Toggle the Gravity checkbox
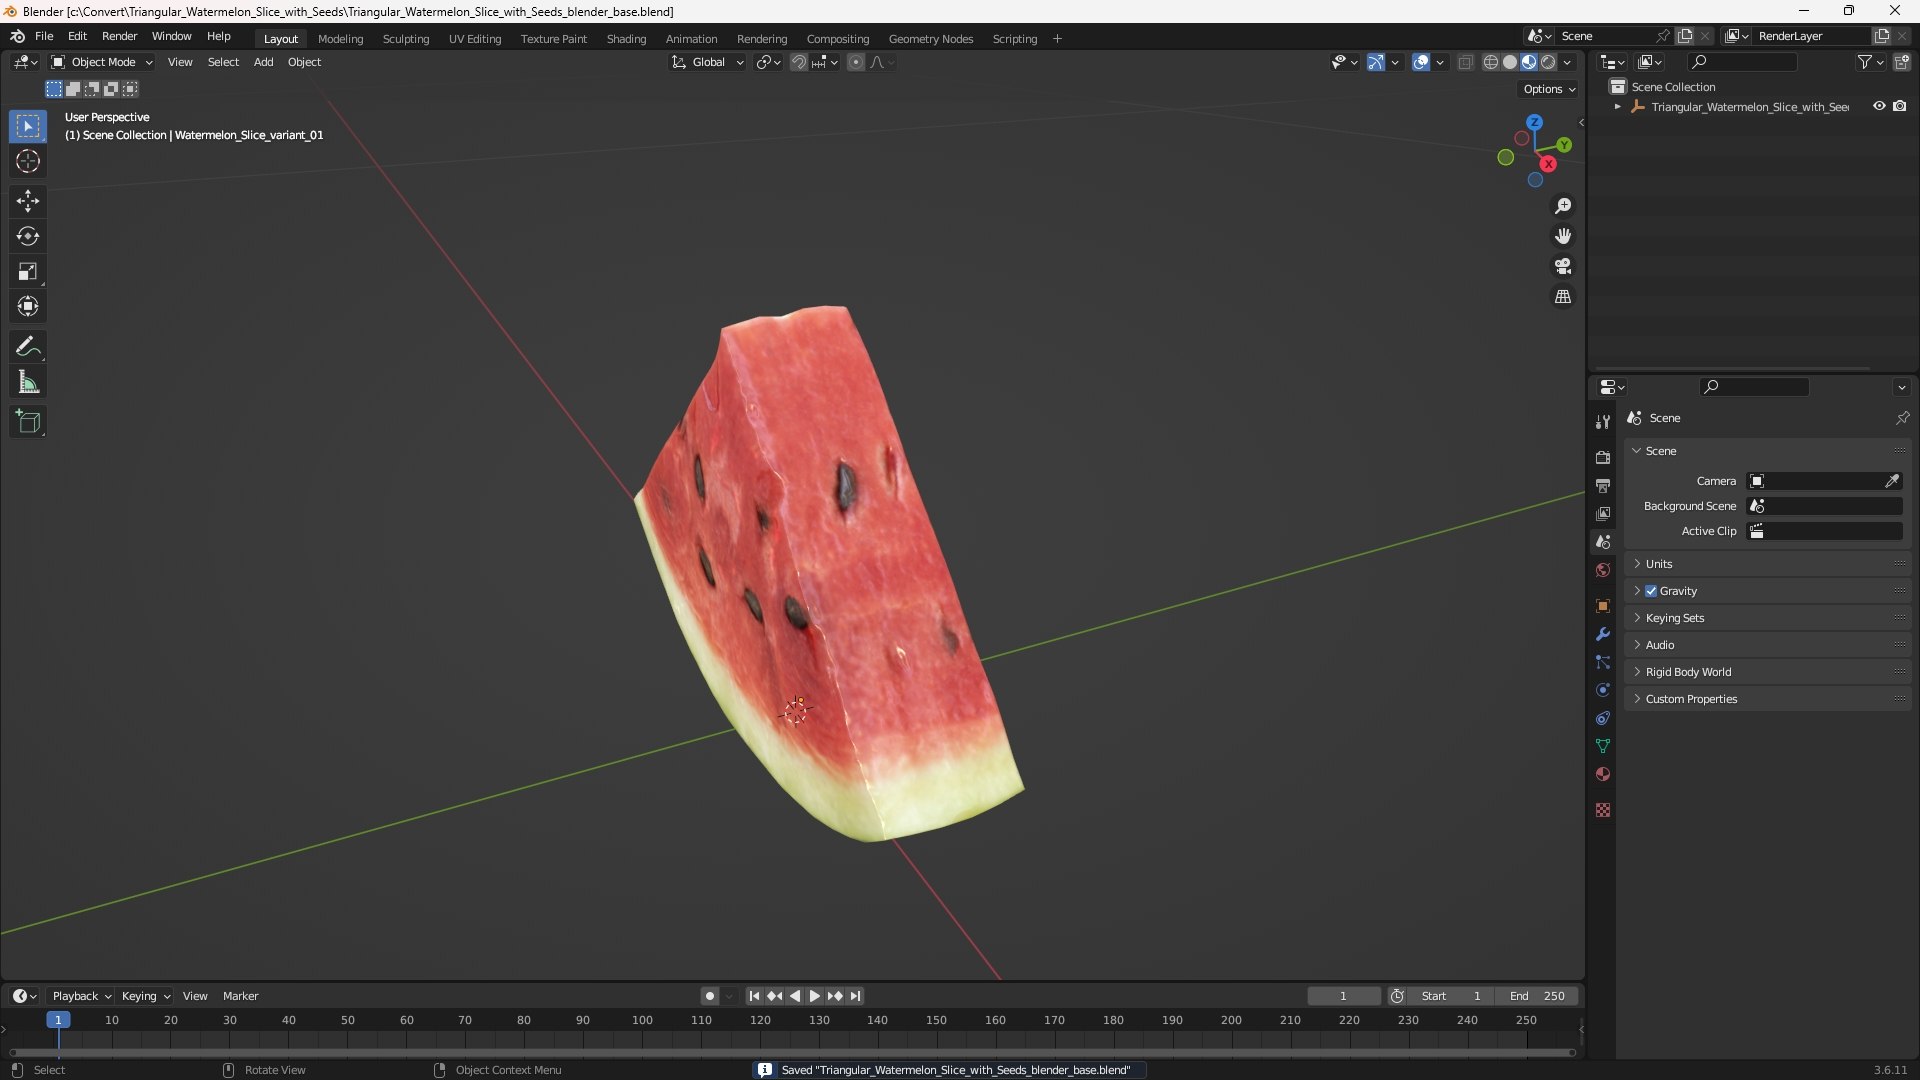 click(x=1651, y=591)
